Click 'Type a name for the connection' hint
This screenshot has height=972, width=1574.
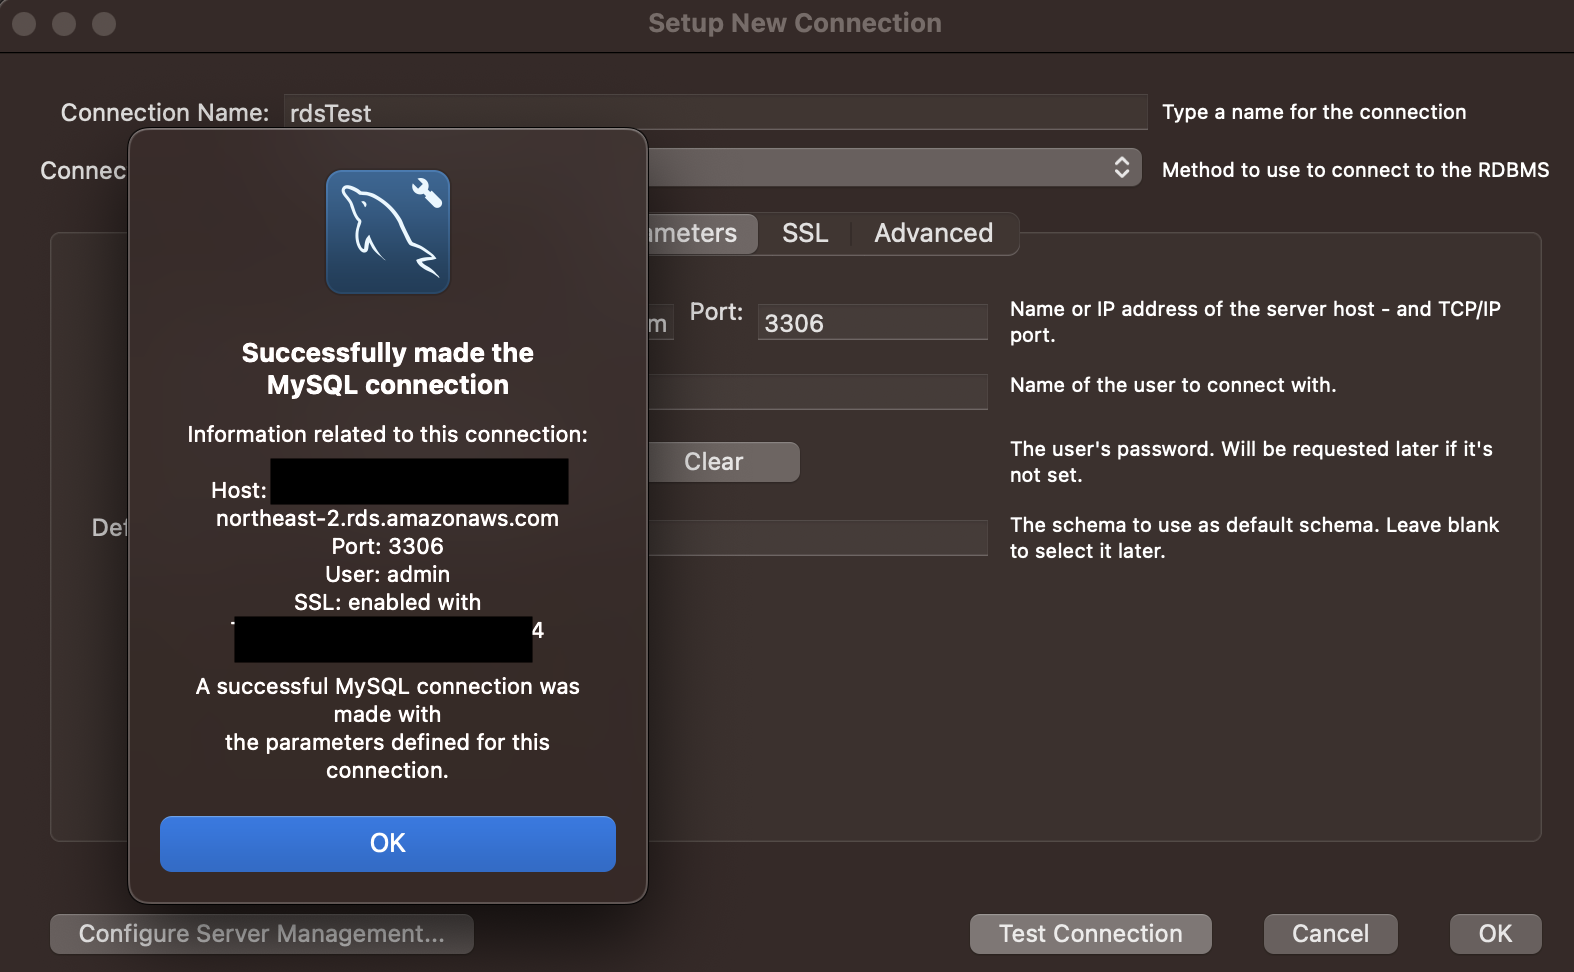pyautogui.click(x=1314, y=112)
